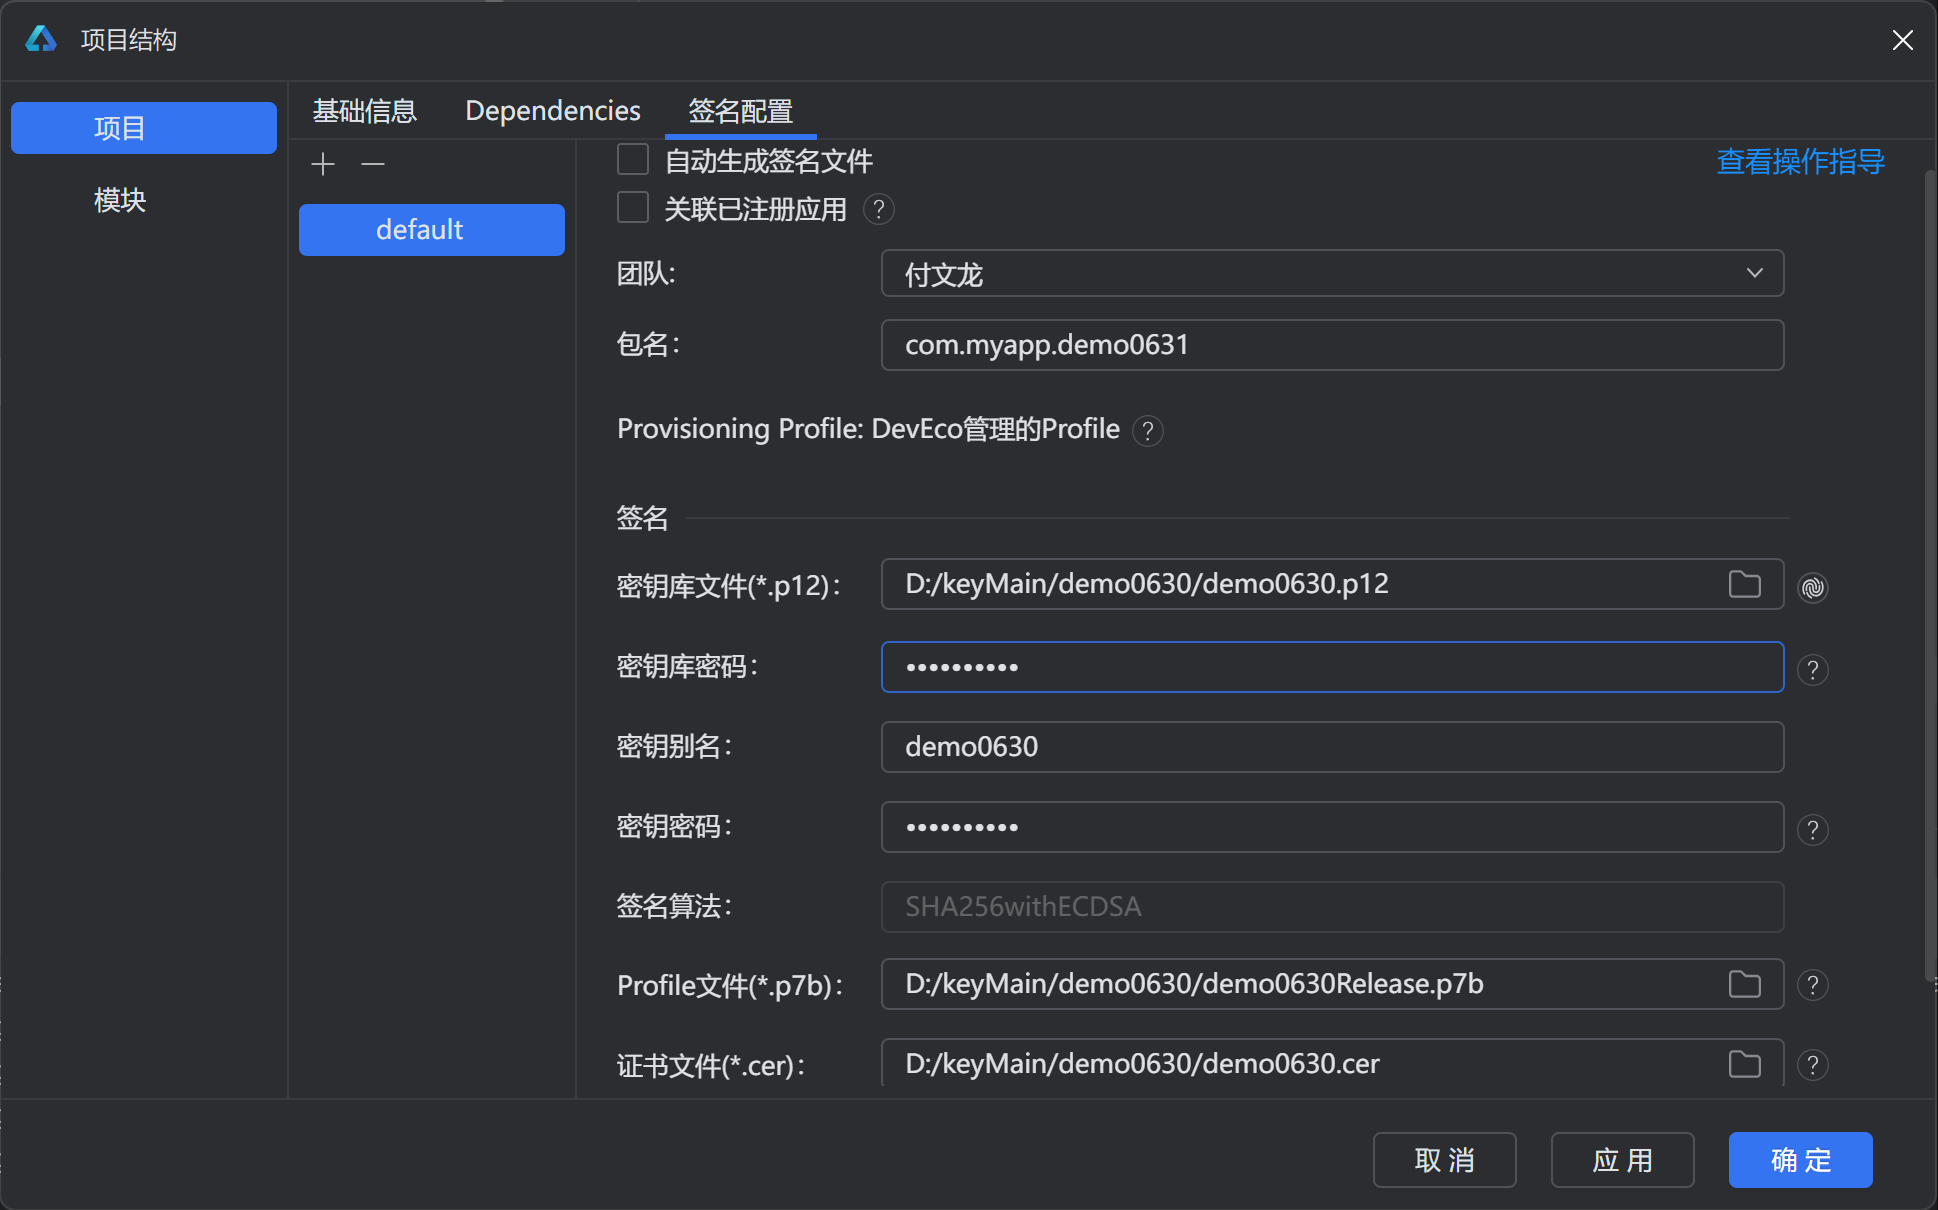
Task: Focus the 密钥密码 password field
Action: 1332,827
